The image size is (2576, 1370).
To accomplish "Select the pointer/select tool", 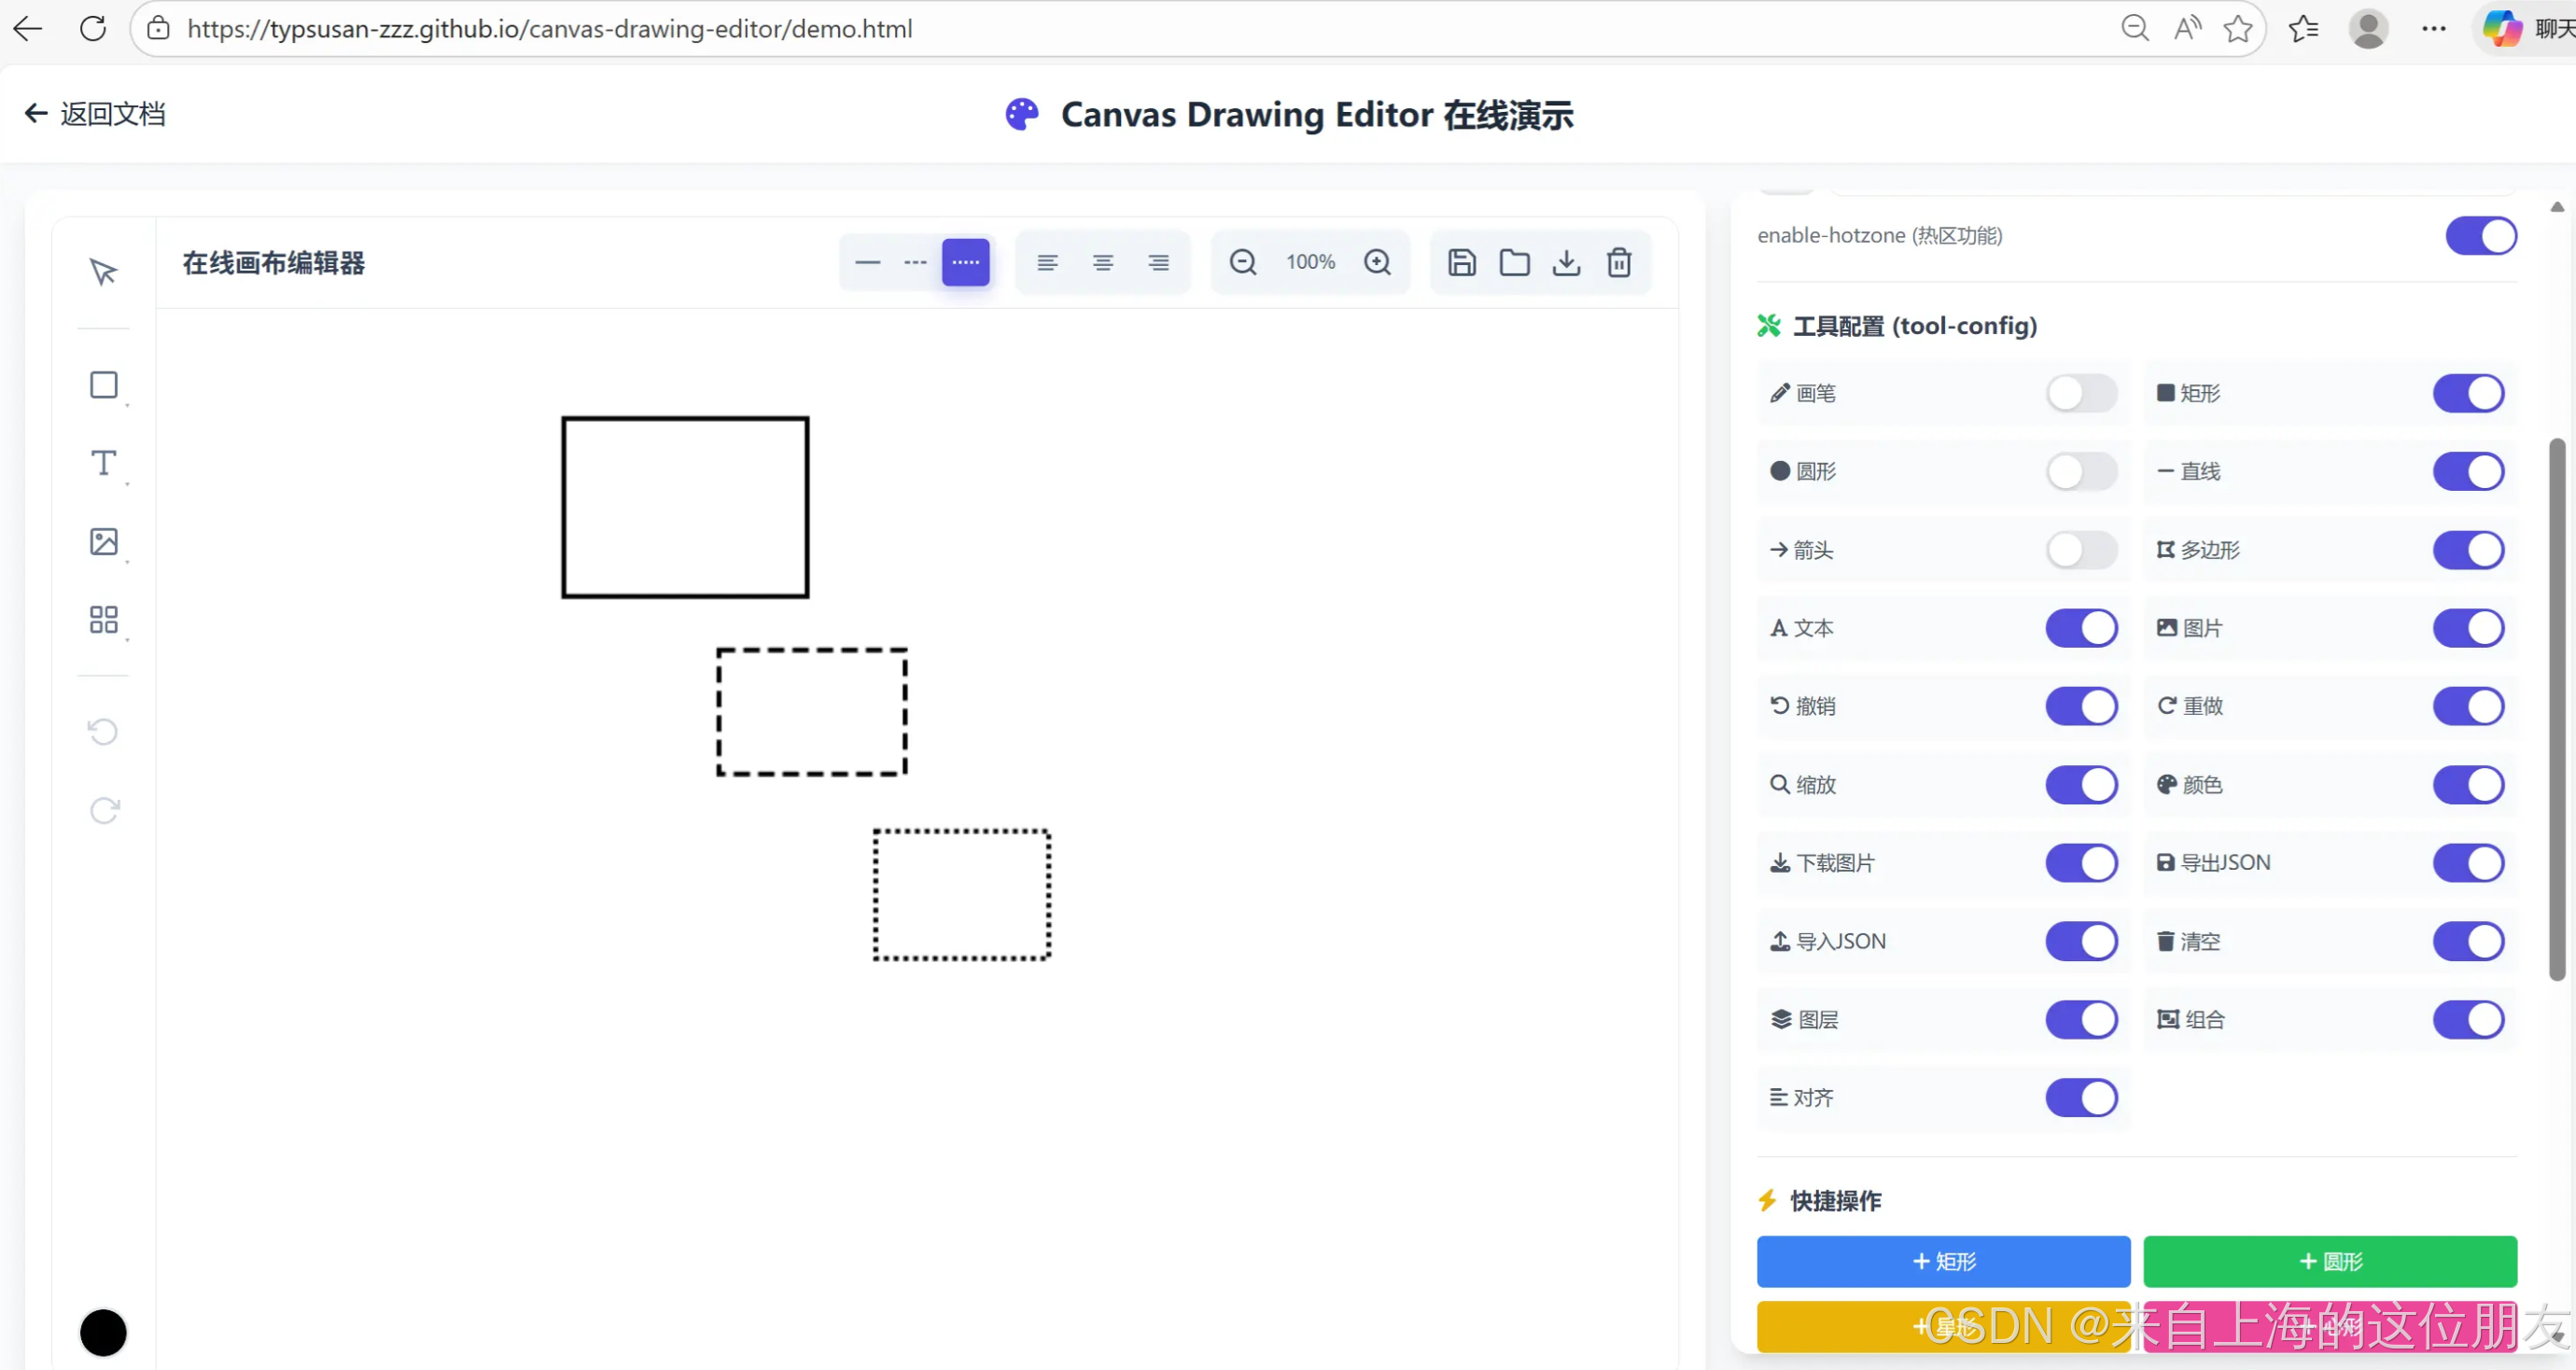I will tap(103, 271).
